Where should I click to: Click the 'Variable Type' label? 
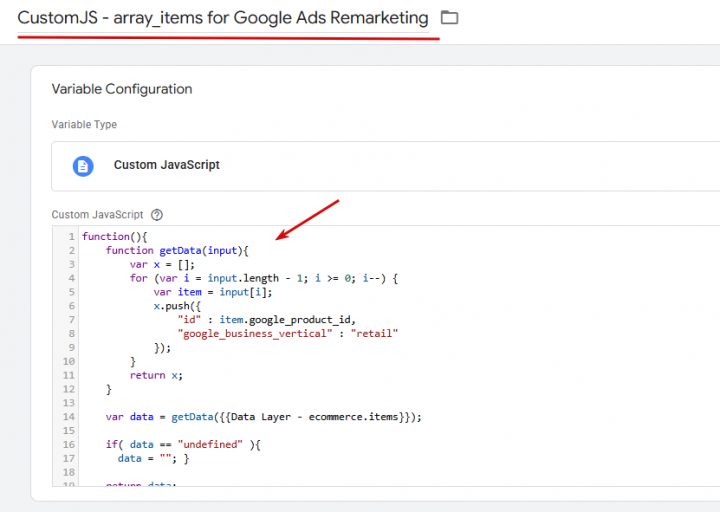coord(84,124)
